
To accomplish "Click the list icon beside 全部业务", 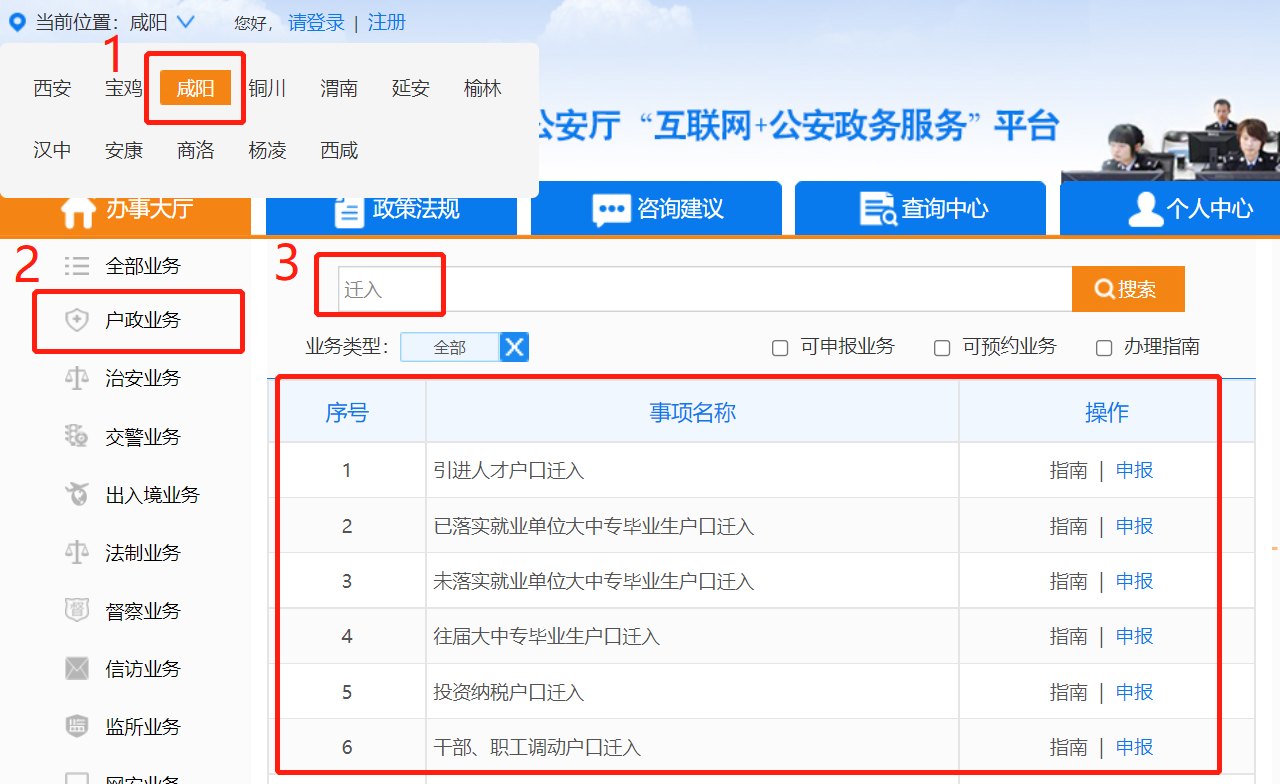I will coord(77,266).
